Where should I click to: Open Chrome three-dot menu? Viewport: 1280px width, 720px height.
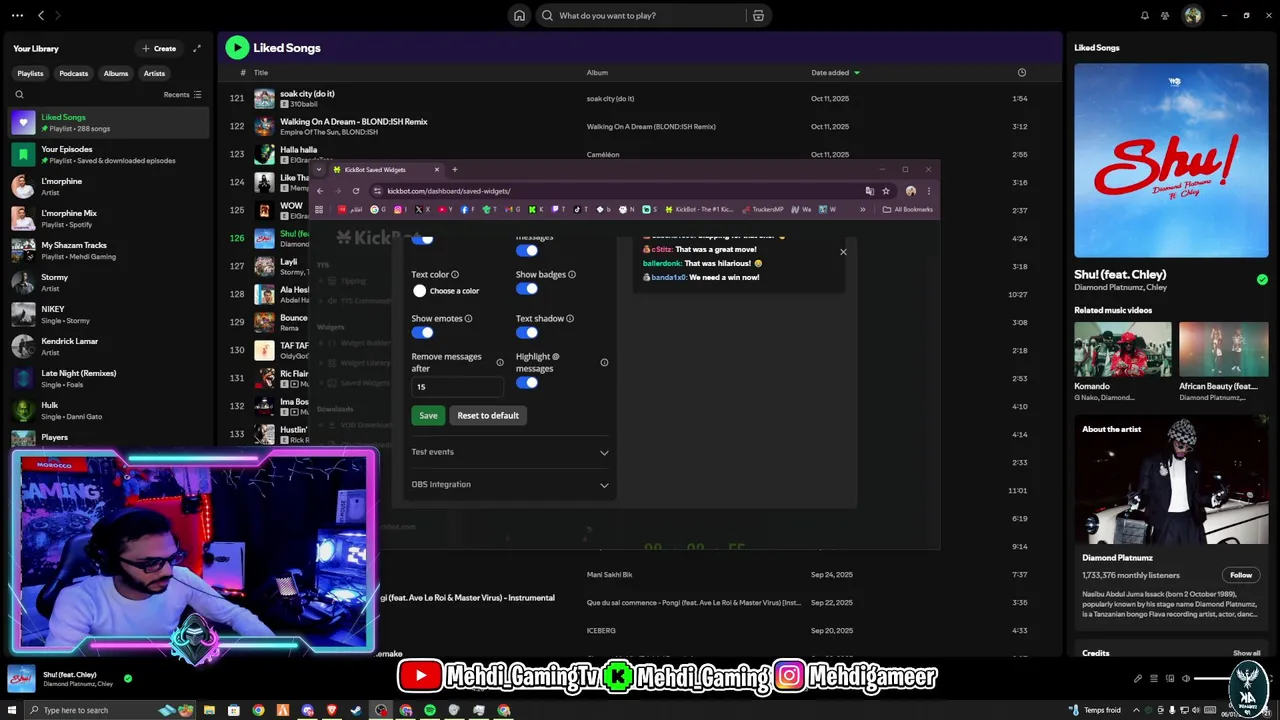[x=928, y=191]
